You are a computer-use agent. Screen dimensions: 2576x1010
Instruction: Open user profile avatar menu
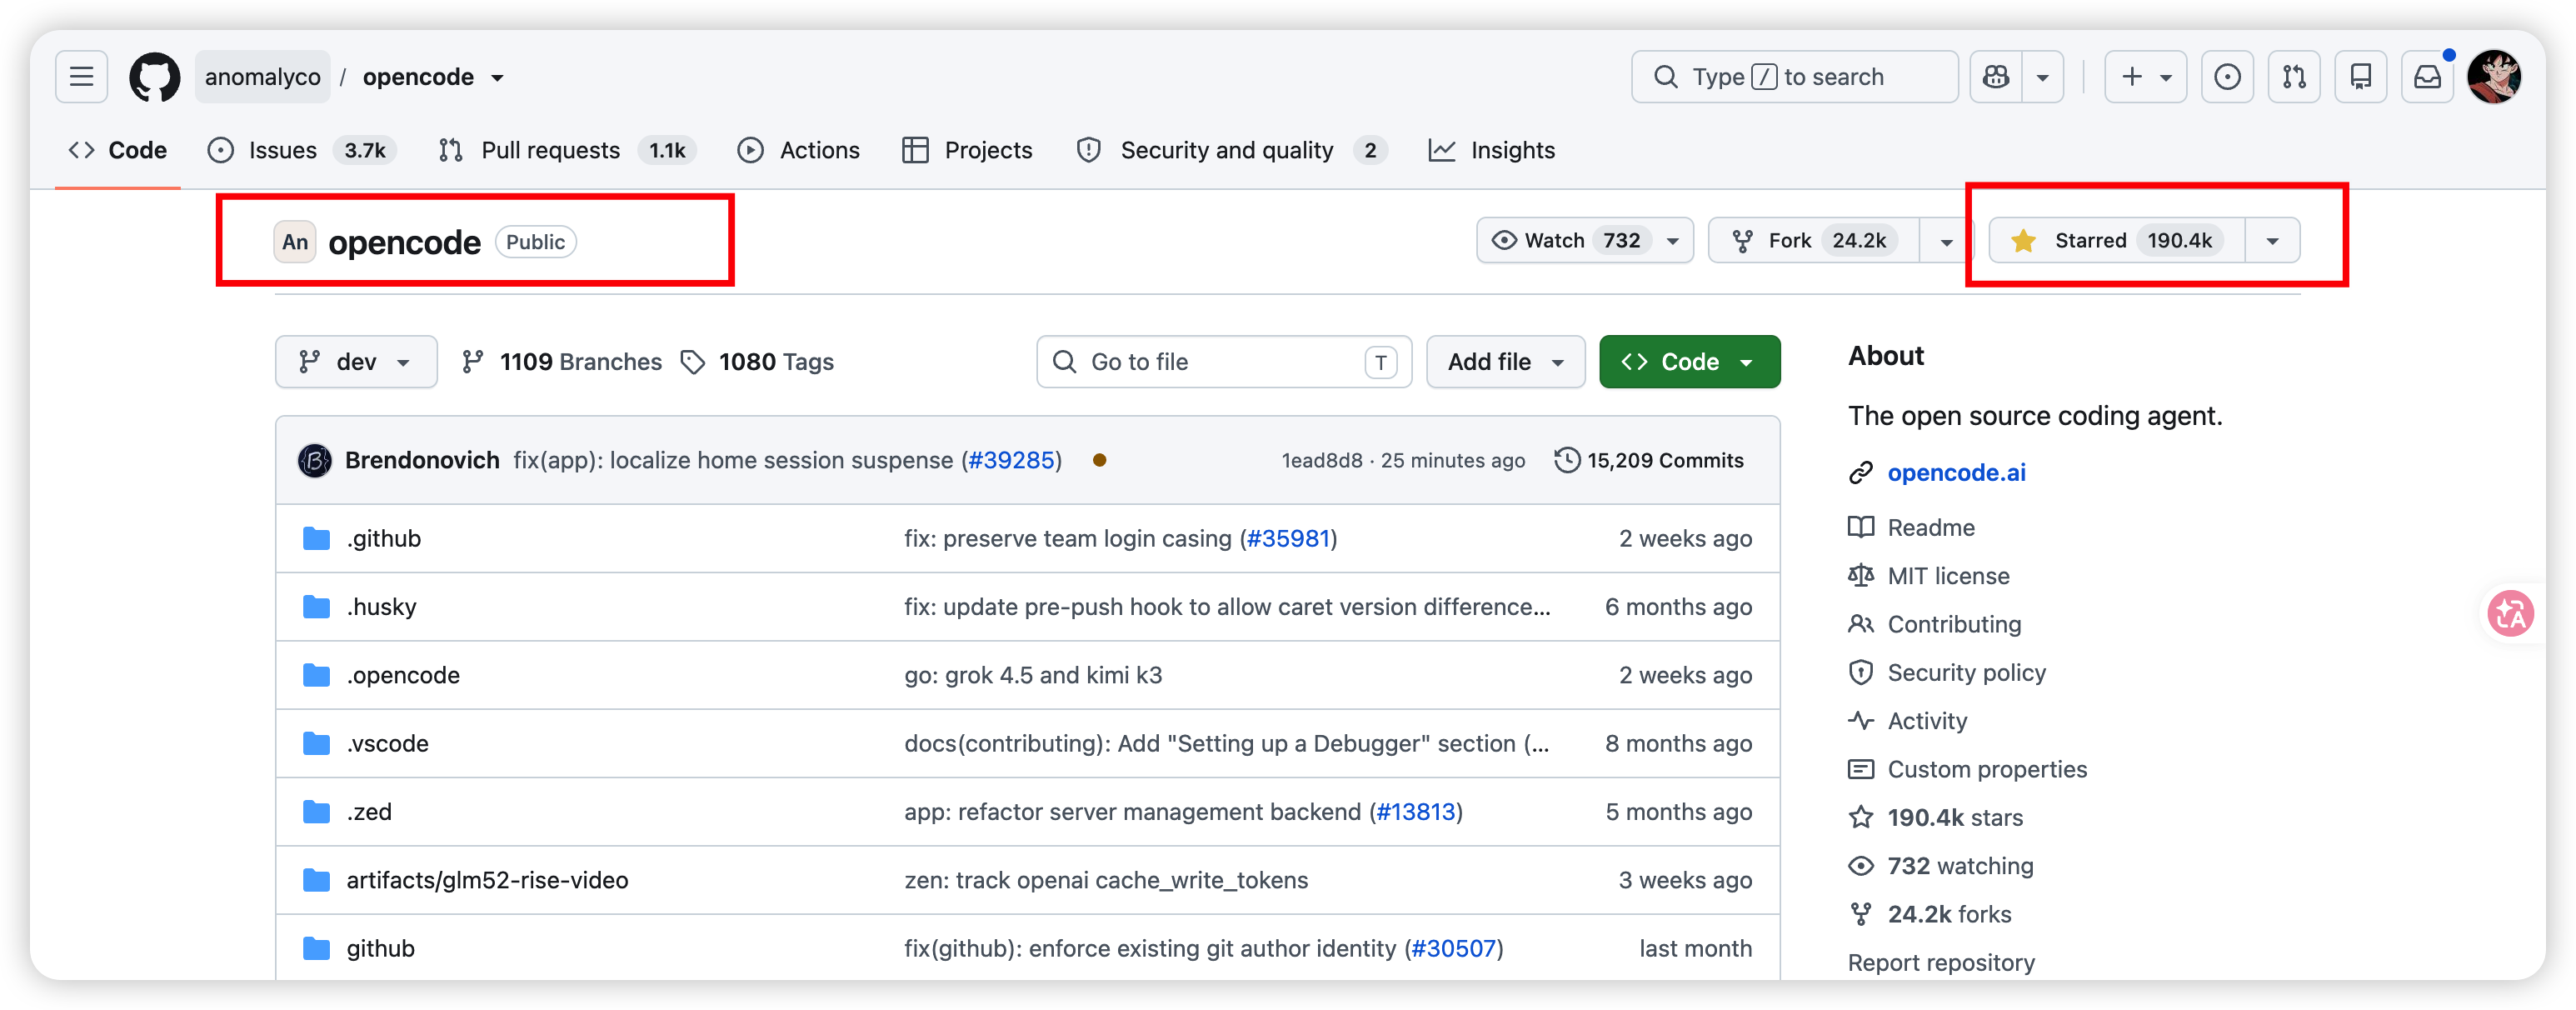(x=2494, y=77)
